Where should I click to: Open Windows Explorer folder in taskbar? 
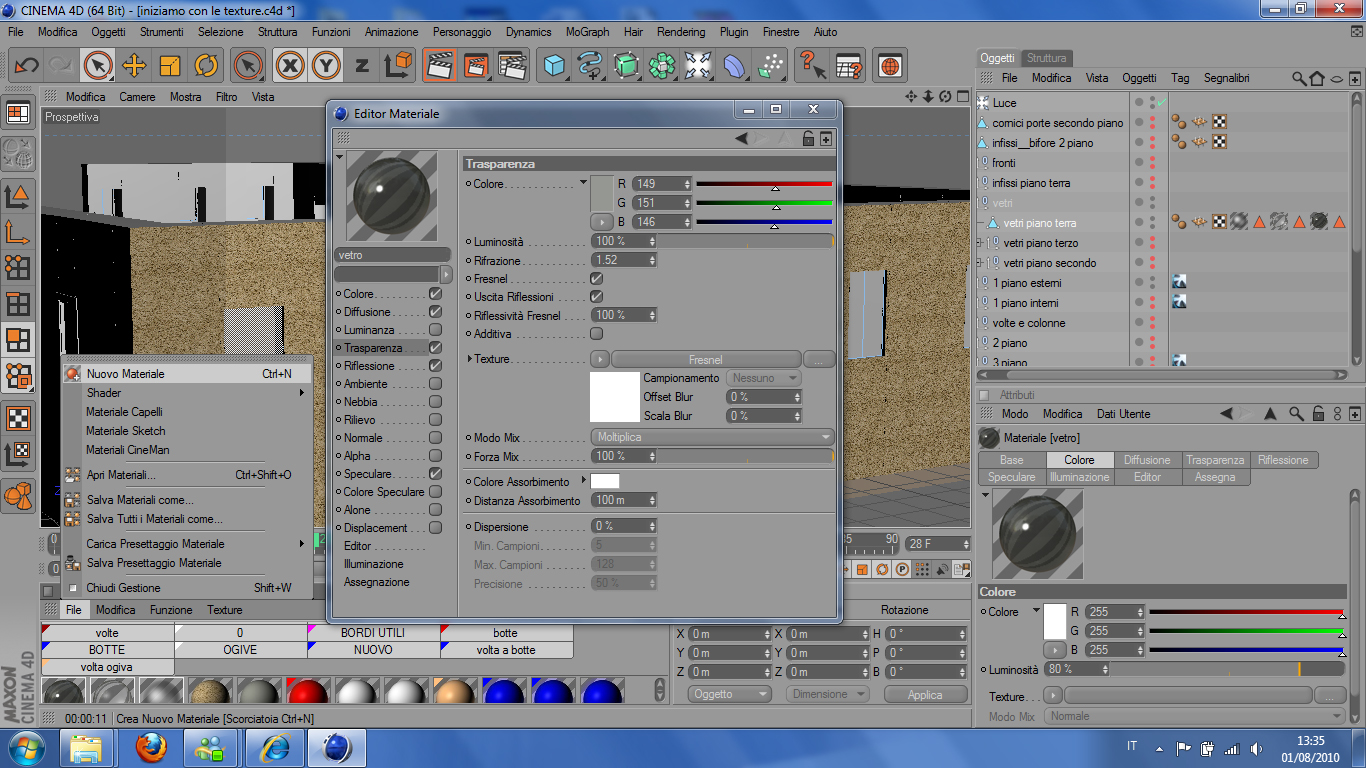[x=86, y=747]
